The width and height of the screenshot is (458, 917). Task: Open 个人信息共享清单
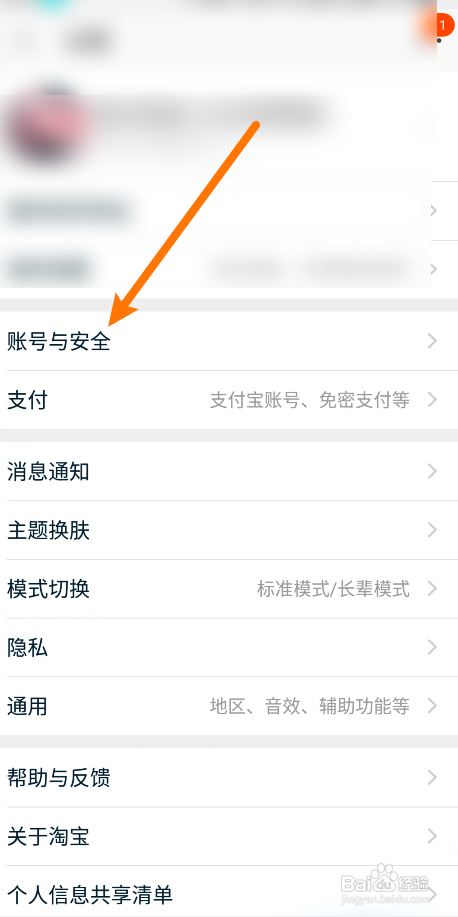click(x=229, y=891)
